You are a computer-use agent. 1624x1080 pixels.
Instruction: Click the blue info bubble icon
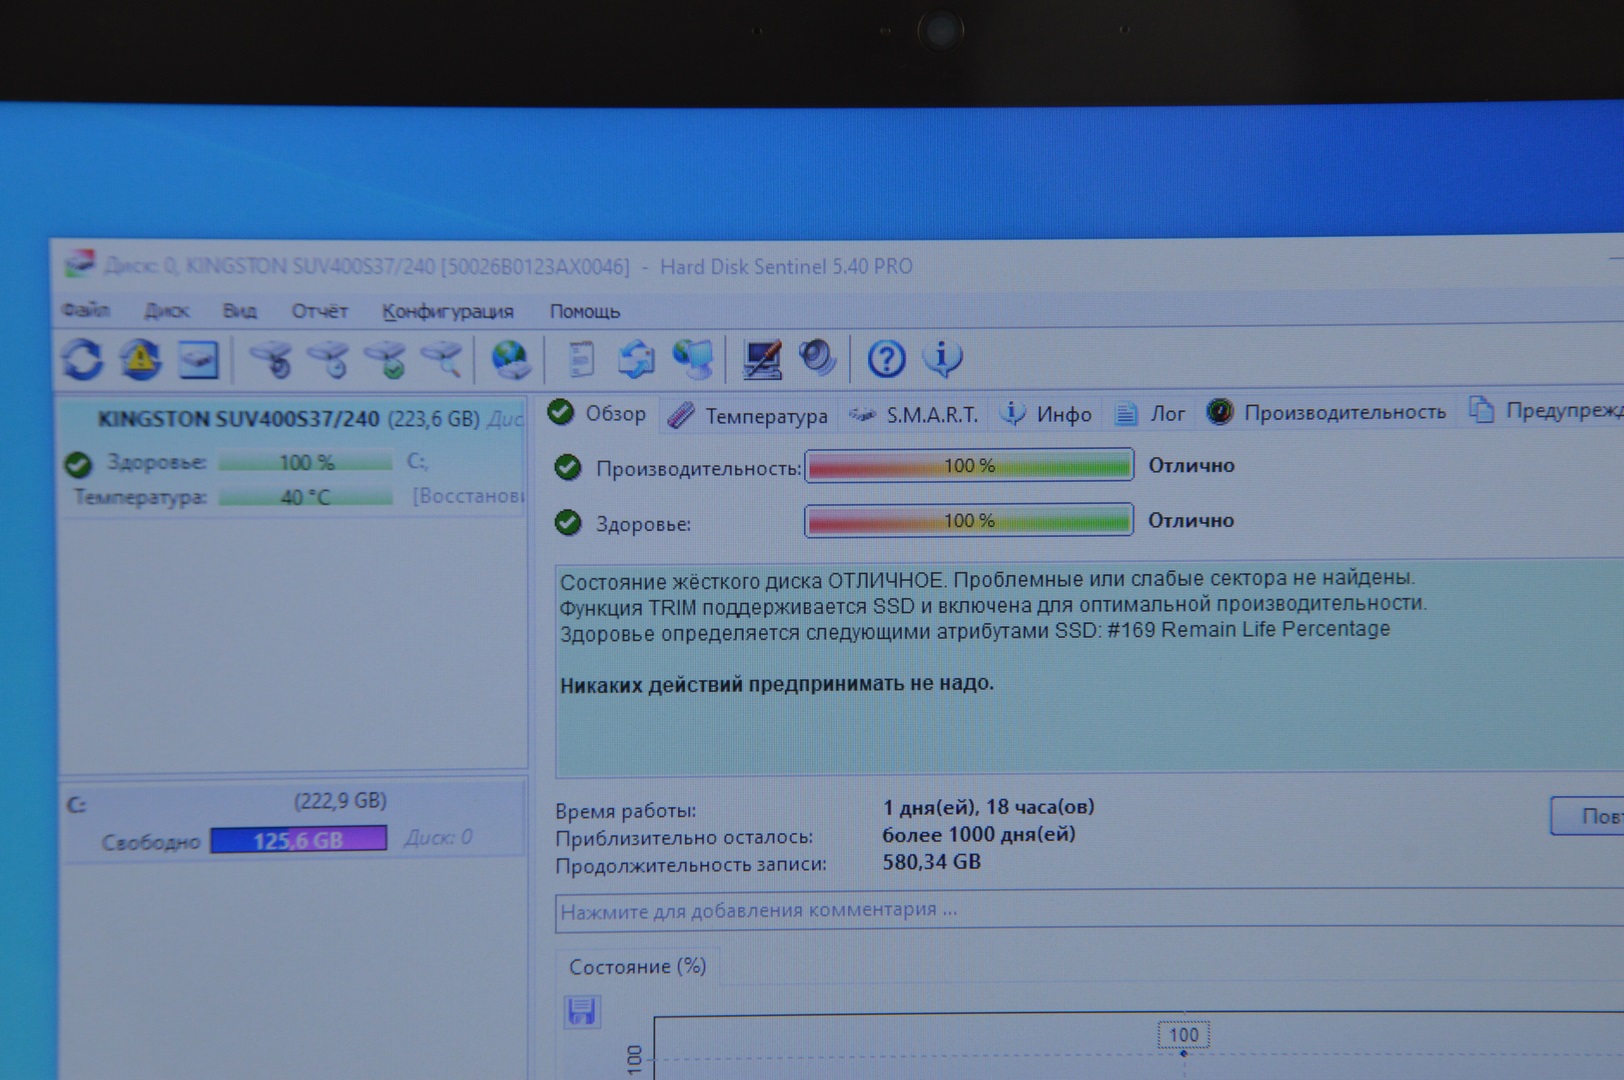tap(942, 358)
